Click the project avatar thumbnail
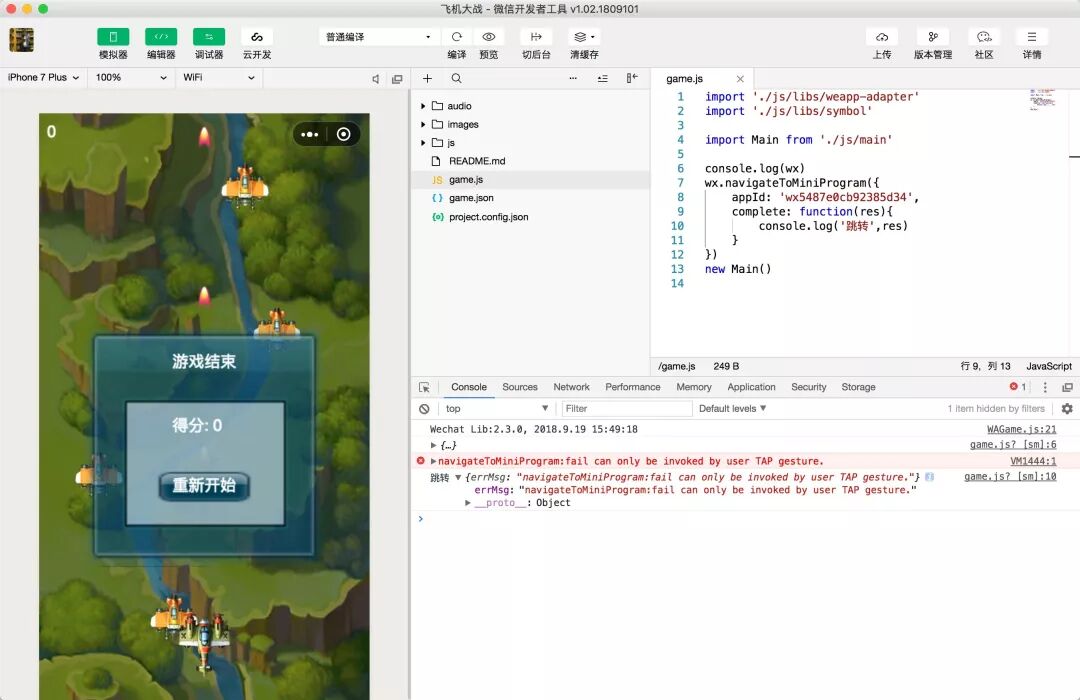Image resolution: width=1080 pixels, height=700 pixels. (21, 40)
